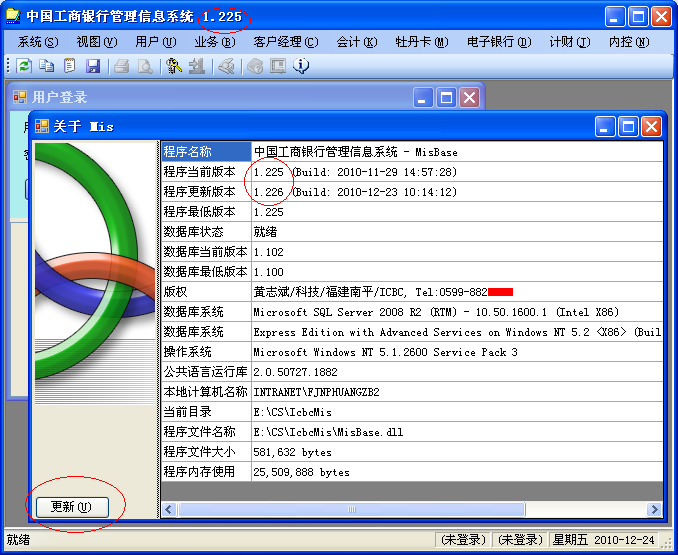The width and height of the screenshot is (678, 555).
Task: Open the notepad toolbar icon
Action: pyautogui.click(x=70, y=66)
